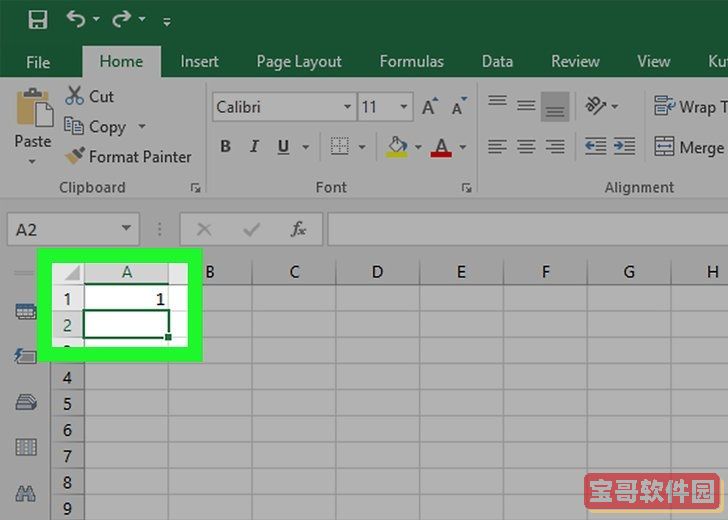Increase font size with the large A icon
728x520 pixels.
[430, 107]
